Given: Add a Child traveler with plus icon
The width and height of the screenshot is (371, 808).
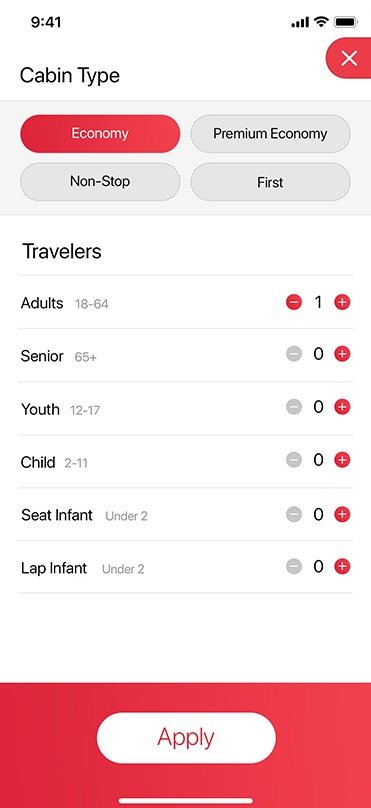Looking at the screenshot, I should [x=342, y=460].
